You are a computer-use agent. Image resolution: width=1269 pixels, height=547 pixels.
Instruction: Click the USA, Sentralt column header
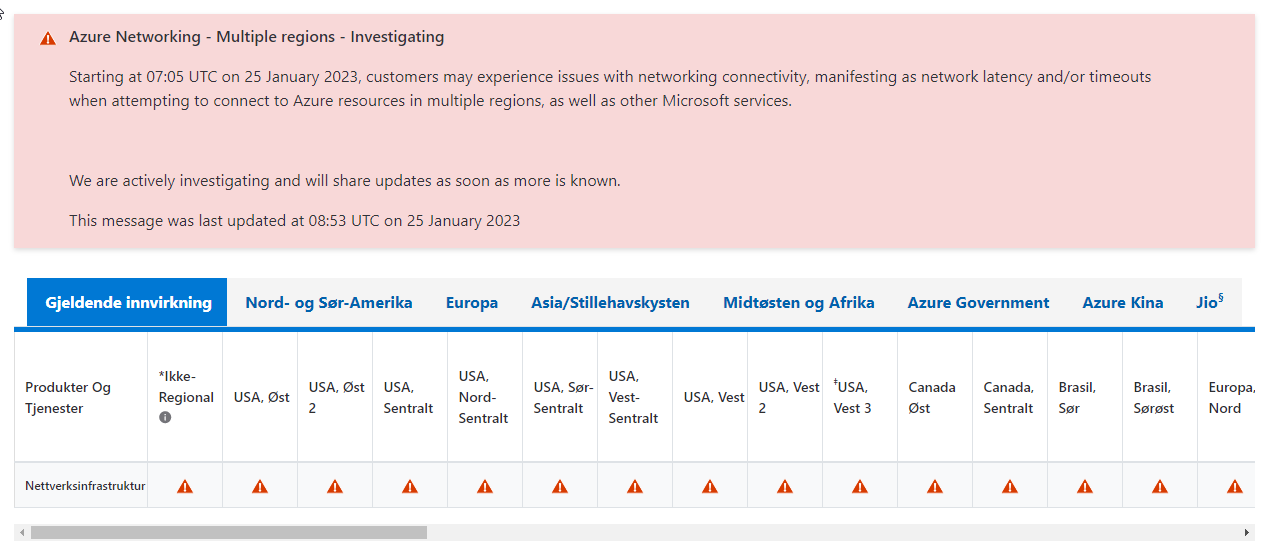tap(408, 397)
